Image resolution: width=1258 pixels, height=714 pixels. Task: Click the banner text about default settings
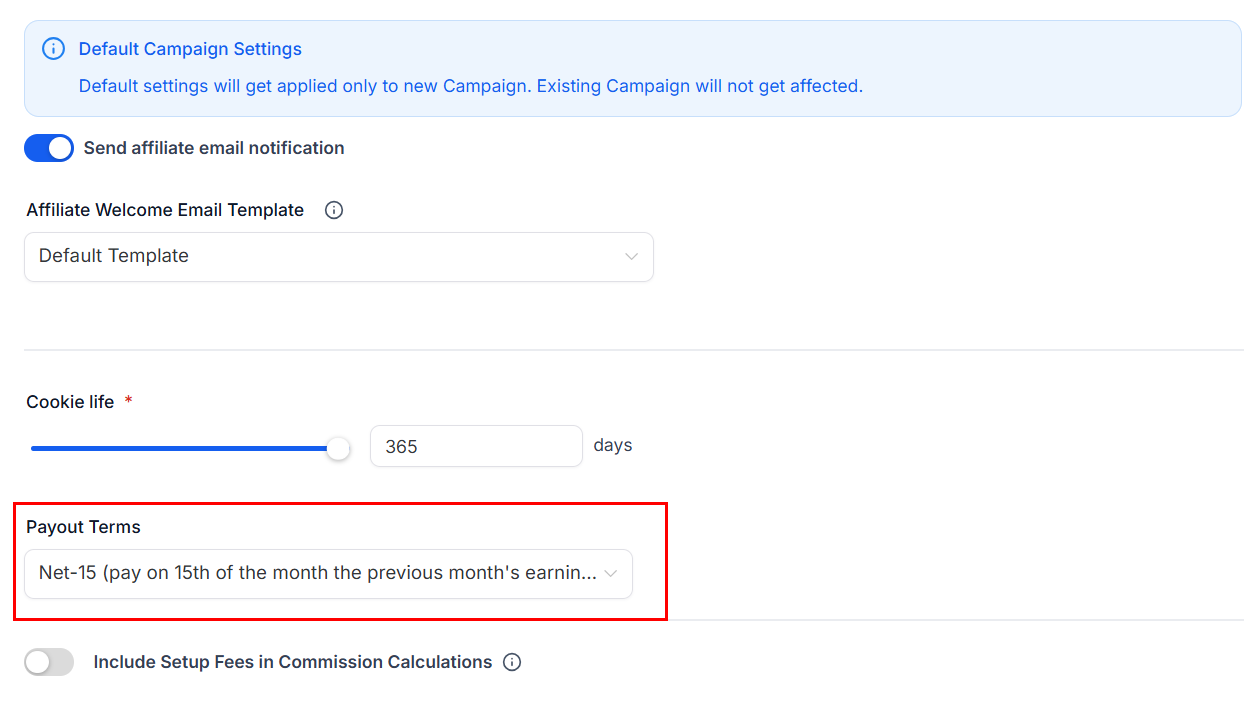(470, 86)
